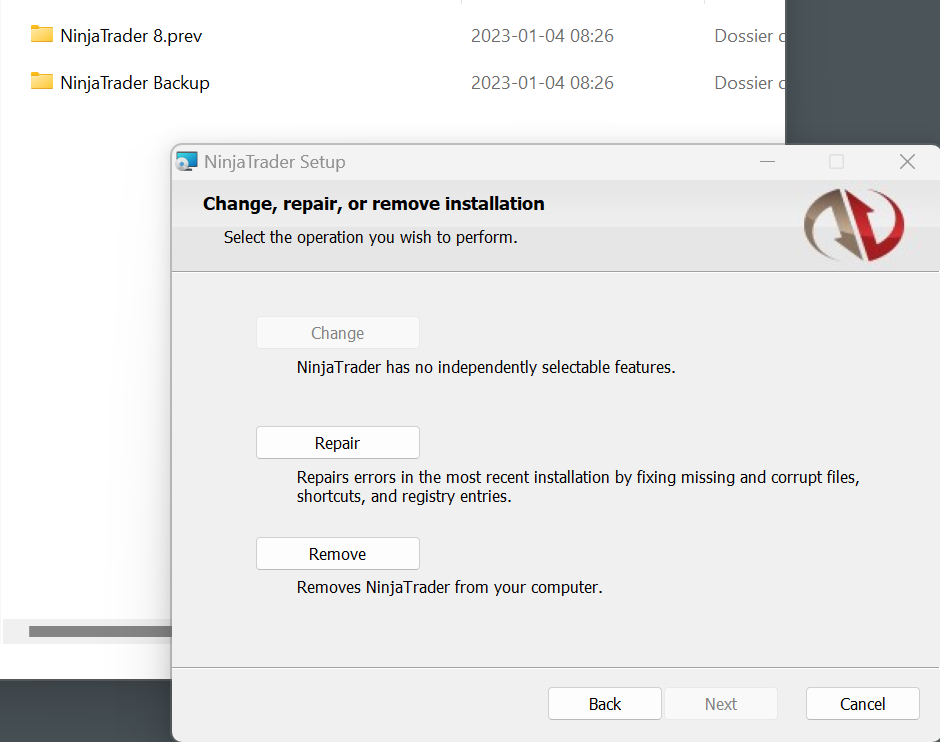Select the NinjaTrader 8.prev folder name
Viewport: 940px width, 742px height.
131,35
